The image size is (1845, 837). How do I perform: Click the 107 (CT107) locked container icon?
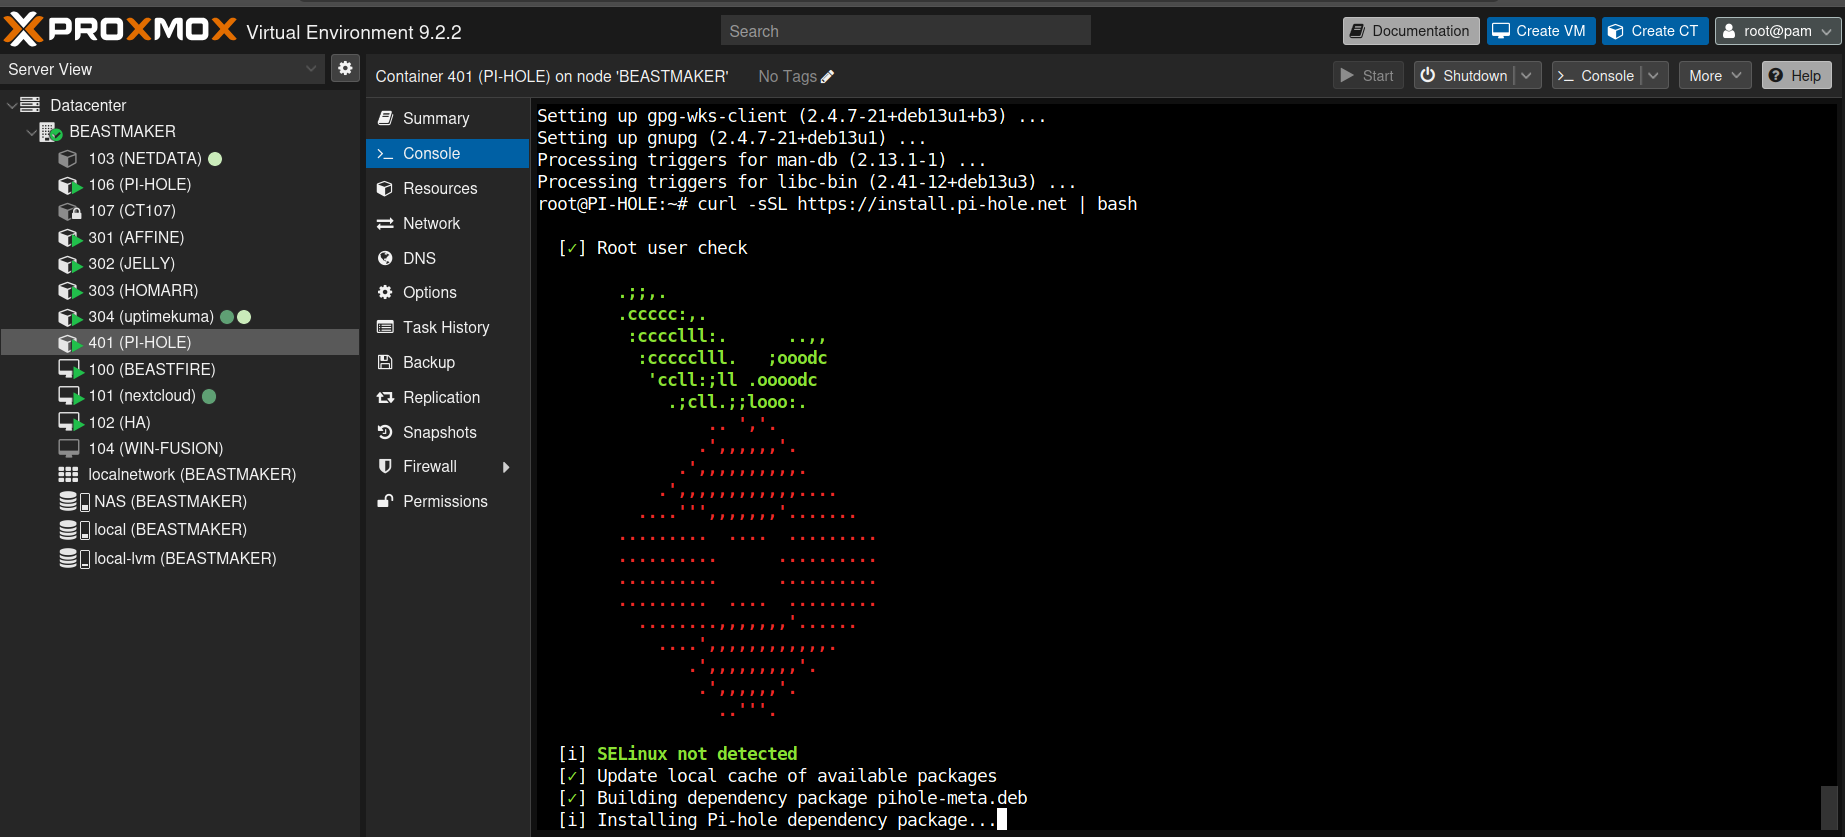(69, 211)
